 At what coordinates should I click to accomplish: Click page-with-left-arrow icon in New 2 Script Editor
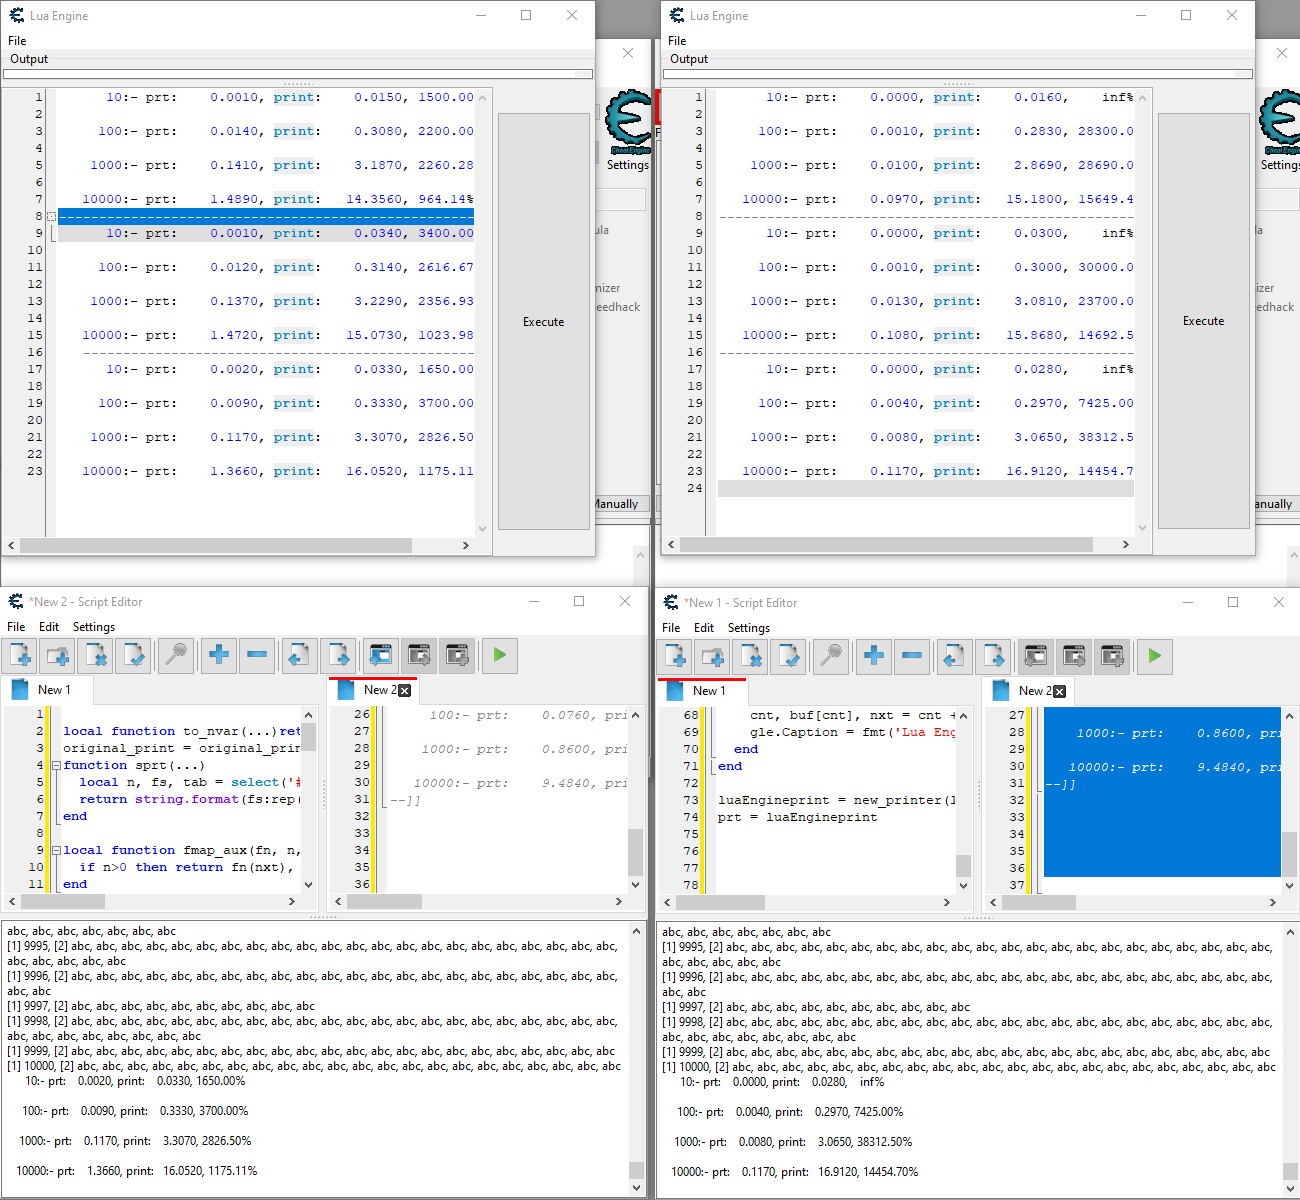[x=299, y=656]
